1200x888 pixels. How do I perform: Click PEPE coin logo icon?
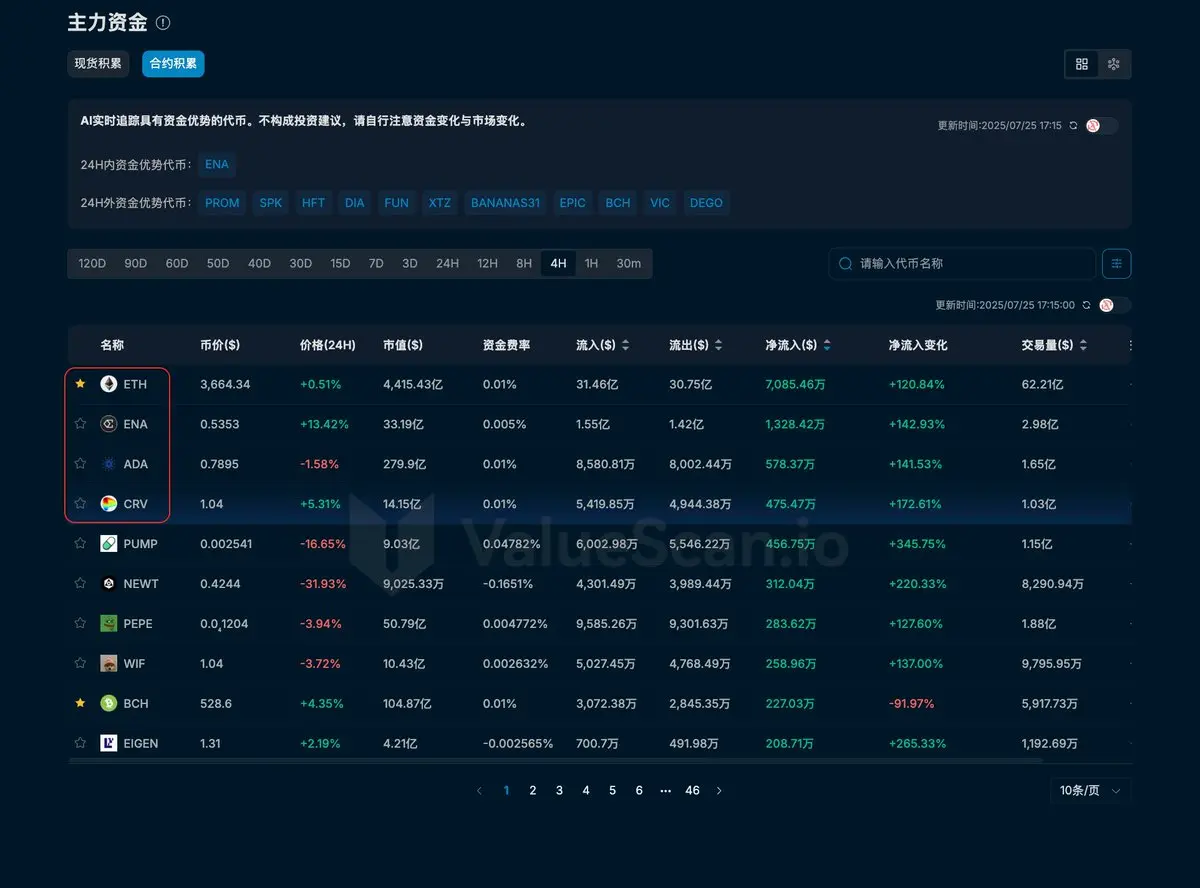click(x=109, y=624)
